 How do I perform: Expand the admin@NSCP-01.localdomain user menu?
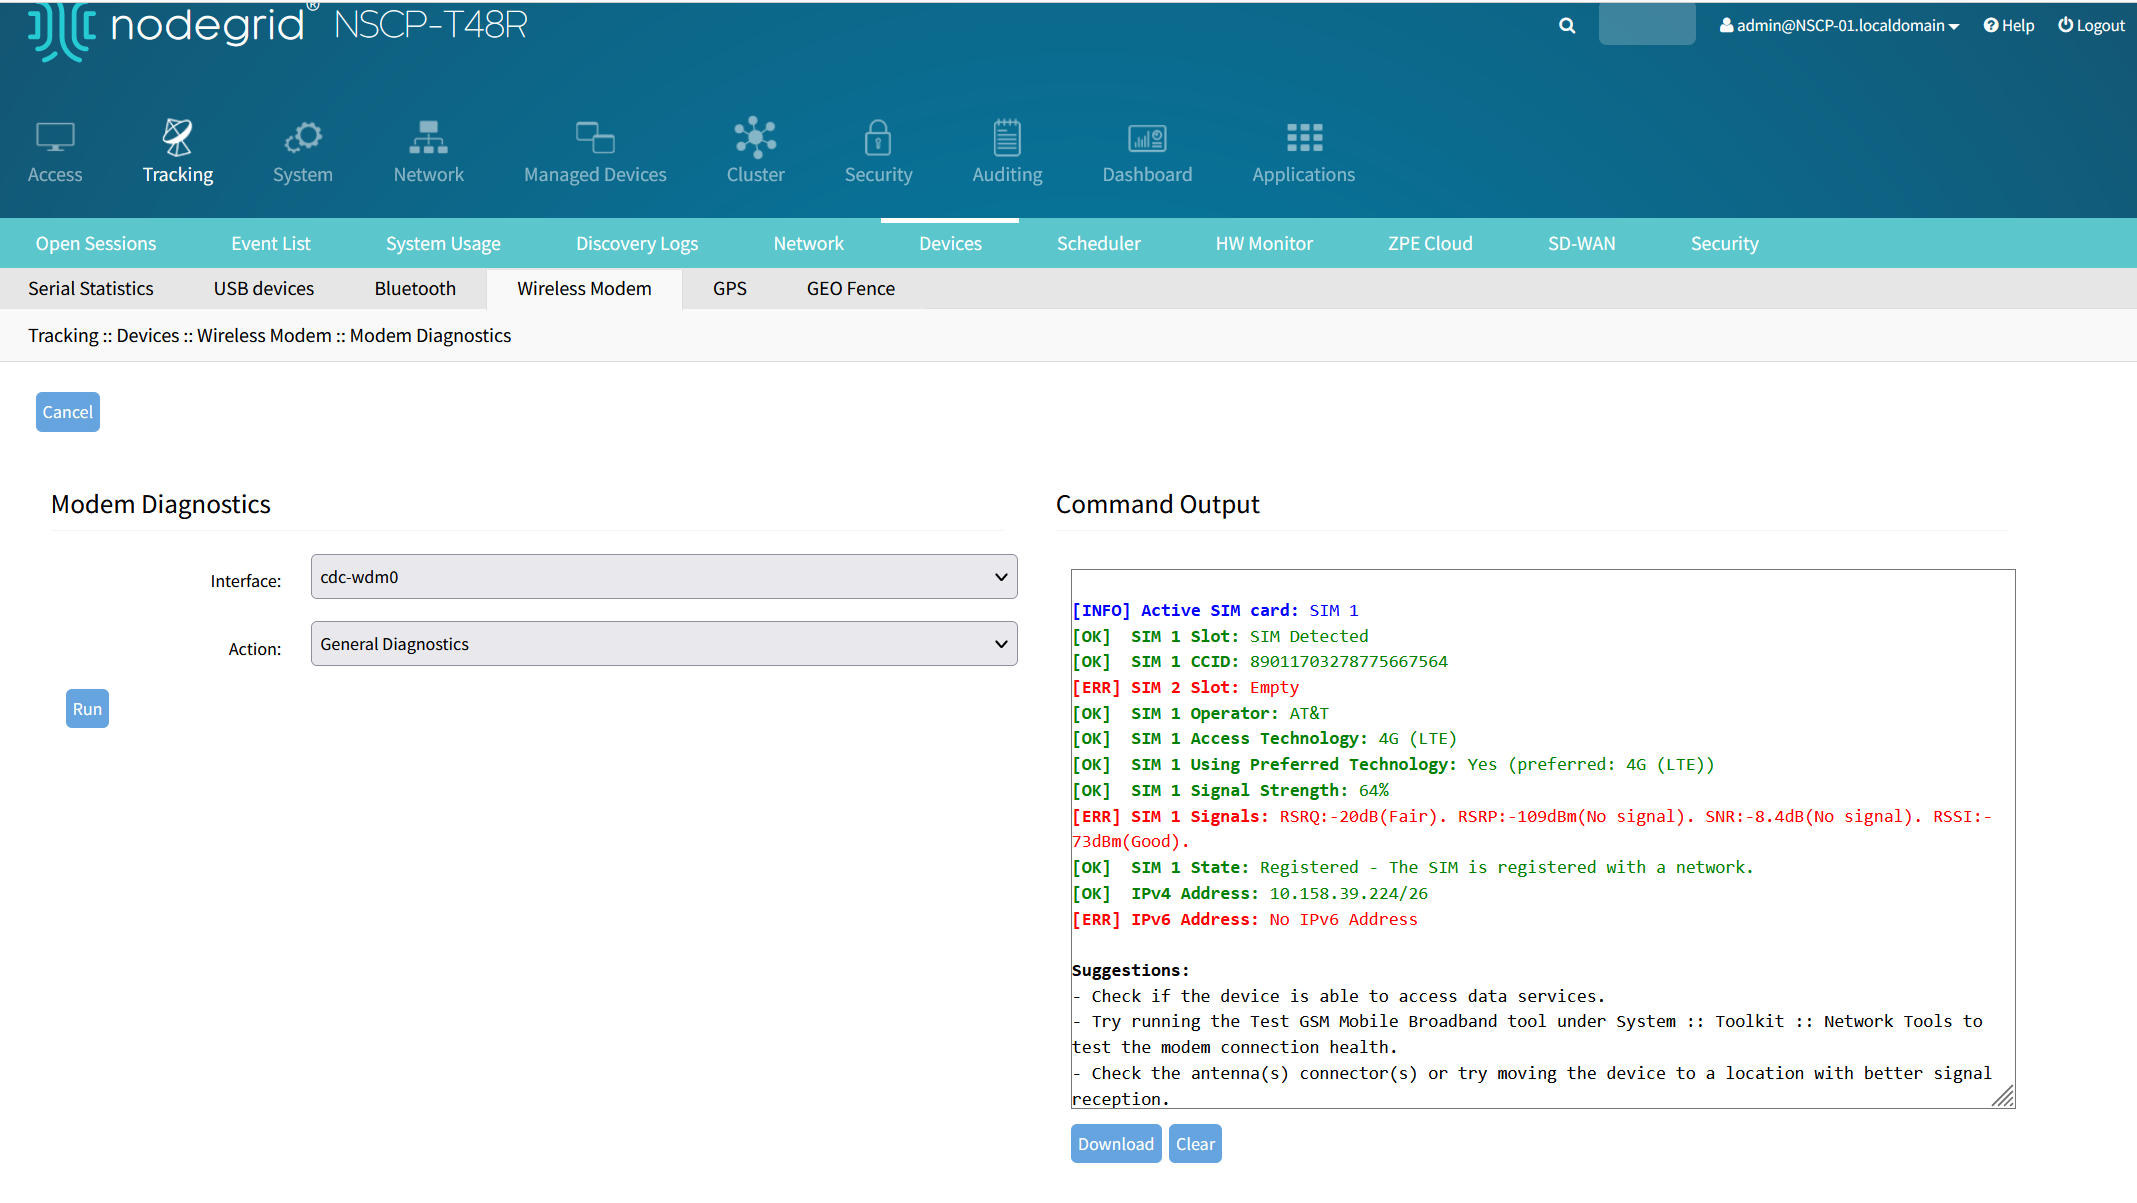1839,26
